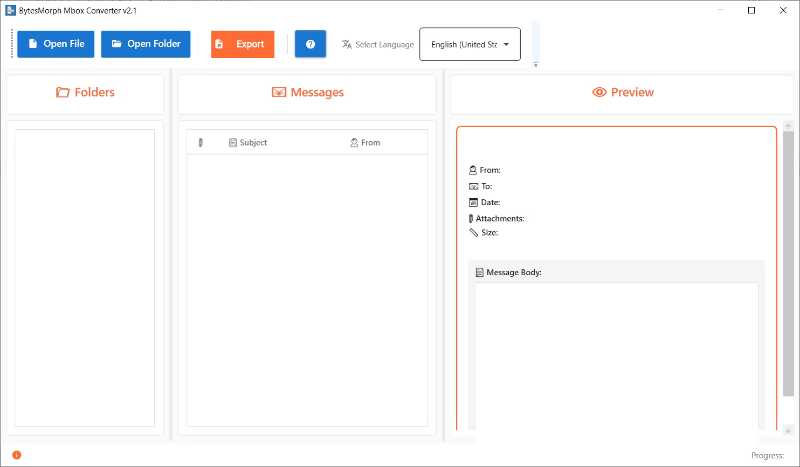800x467 pixels.
Task: Click the toolbar overflow arrow
Action: [535, 65]
